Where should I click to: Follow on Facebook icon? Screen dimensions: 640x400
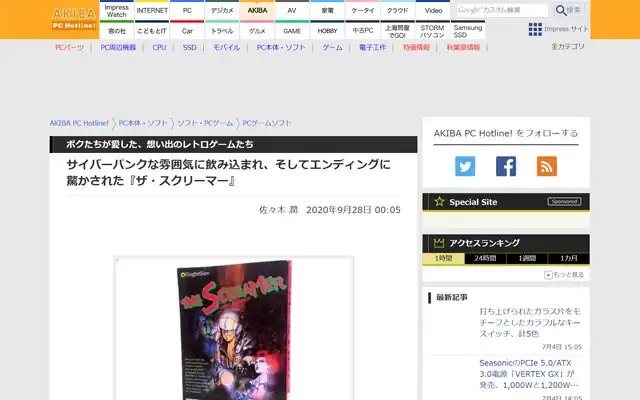tap(506, 166)
